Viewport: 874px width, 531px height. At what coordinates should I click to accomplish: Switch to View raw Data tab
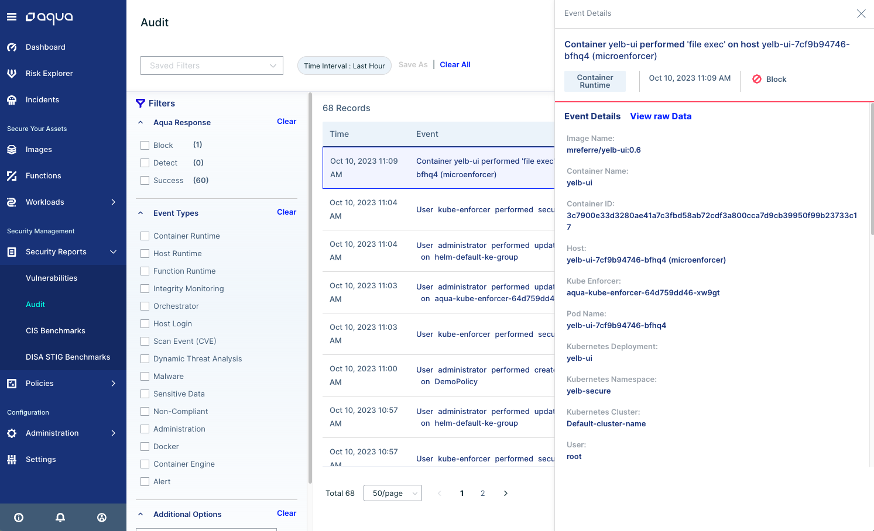[x=660, y=116]
